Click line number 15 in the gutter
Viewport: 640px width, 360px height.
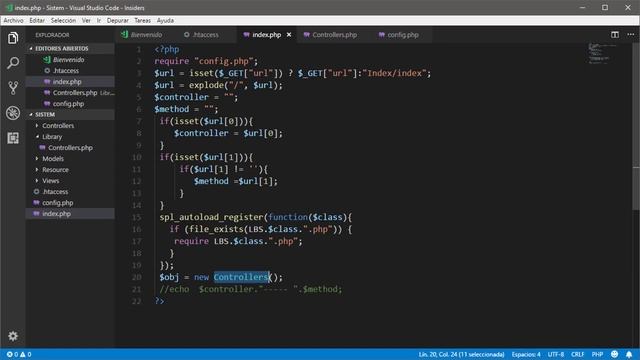136,217
